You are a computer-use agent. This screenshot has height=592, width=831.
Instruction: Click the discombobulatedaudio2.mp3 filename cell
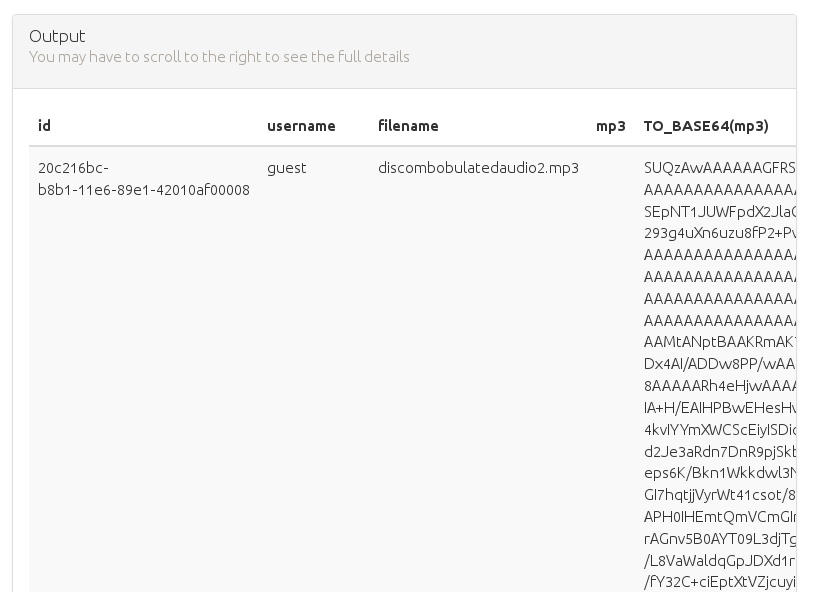tap(478, 168)
